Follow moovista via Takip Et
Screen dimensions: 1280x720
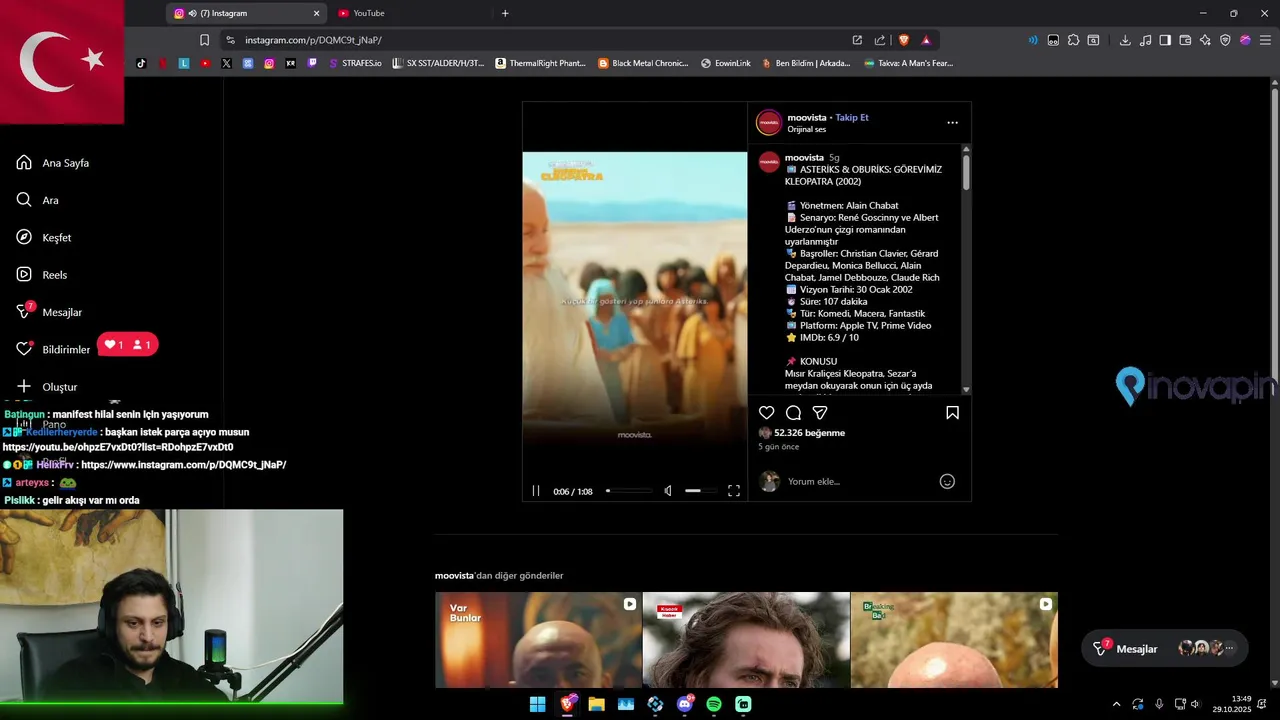coord(852,117)
